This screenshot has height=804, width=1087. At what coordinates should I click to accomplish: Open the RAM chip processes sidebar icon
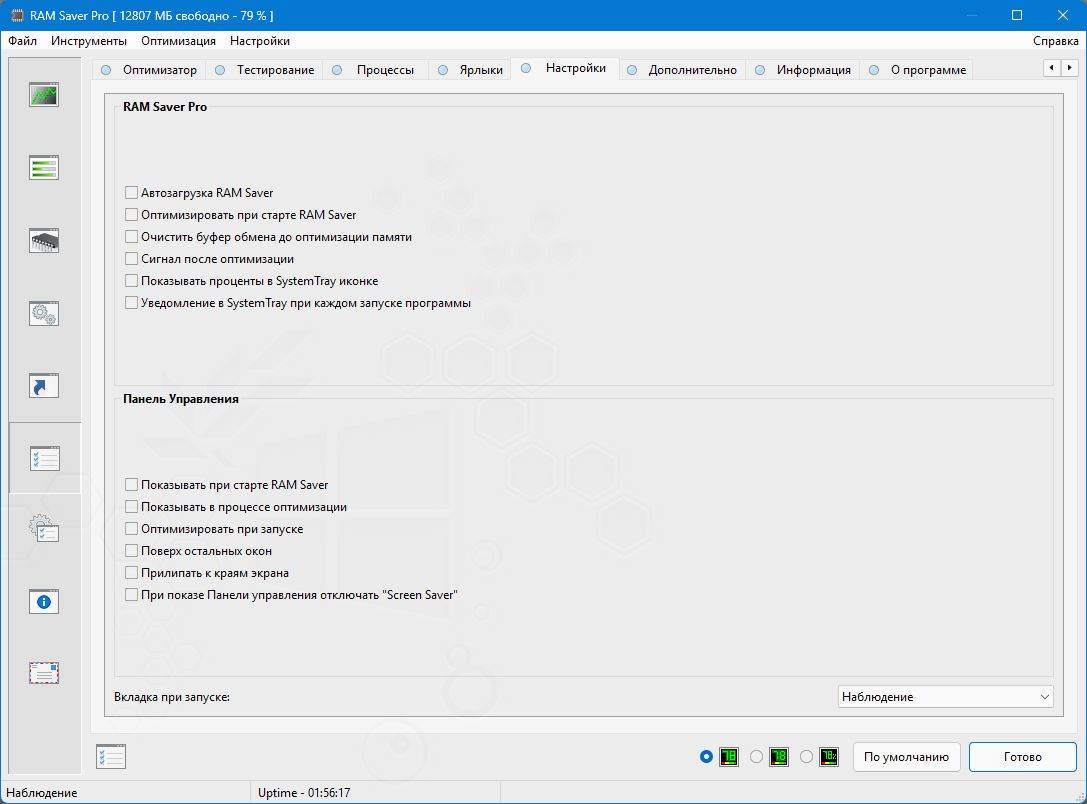44,241
